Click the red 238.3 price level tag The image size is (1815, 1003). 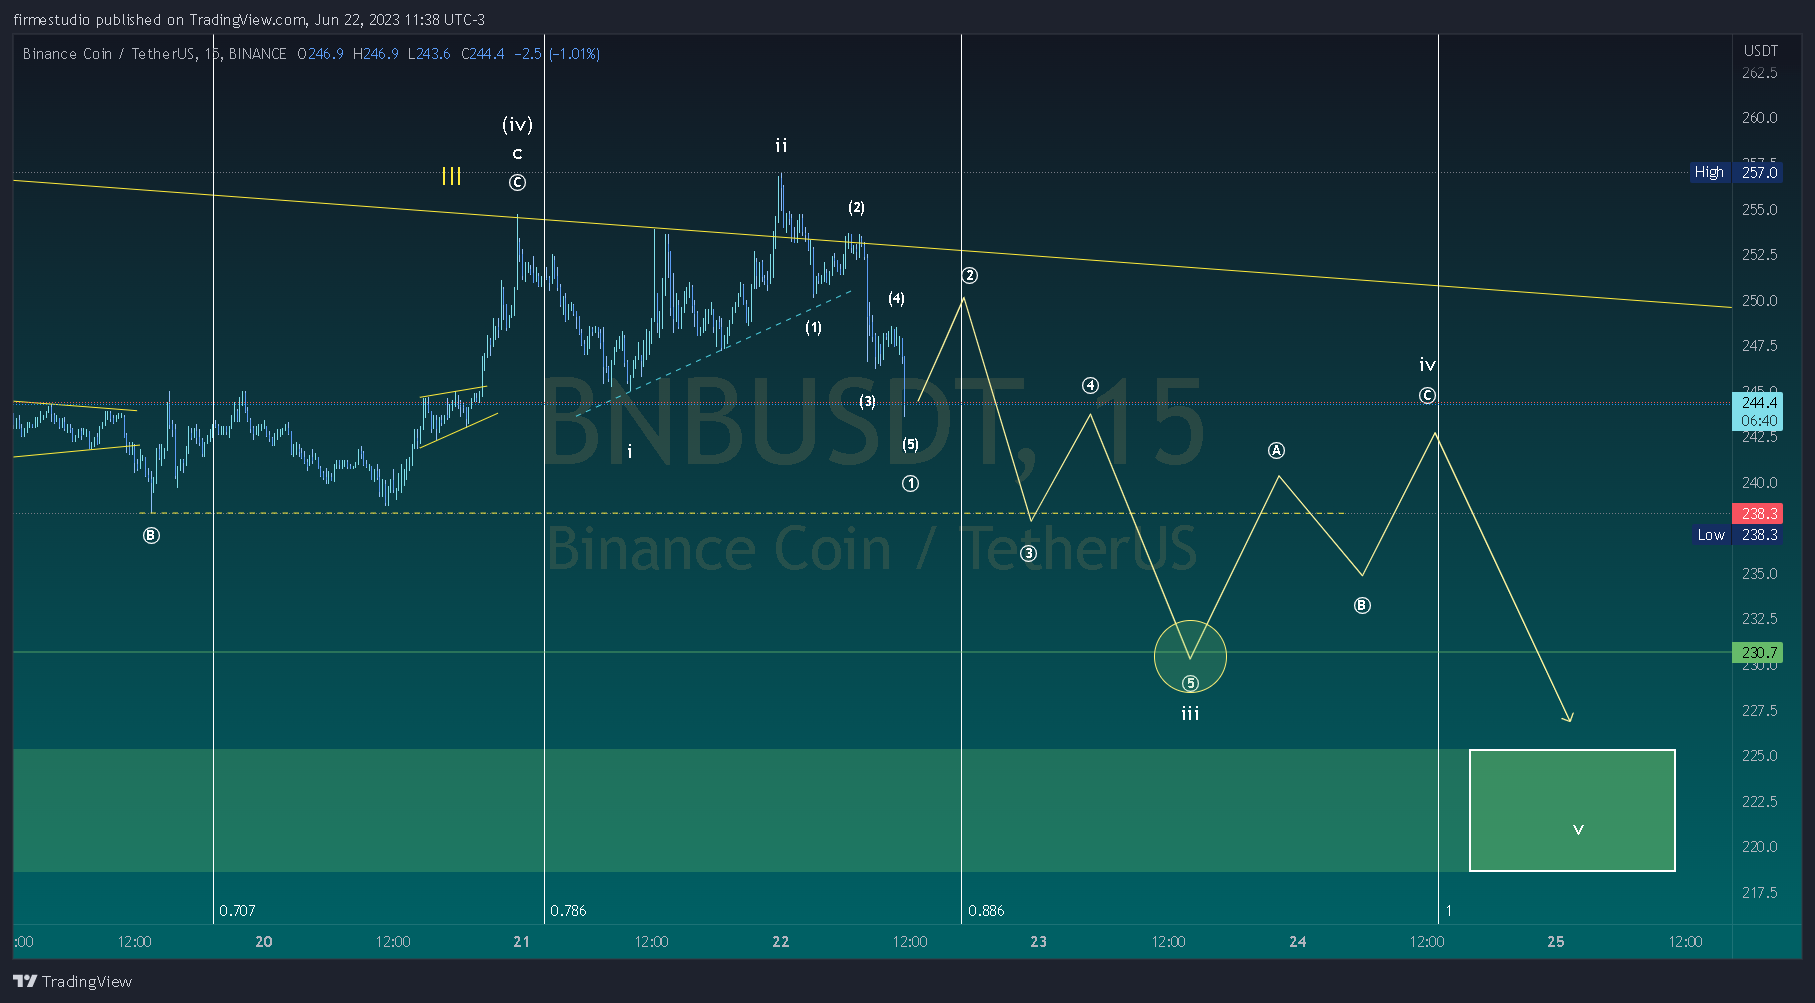[1758, 514]
